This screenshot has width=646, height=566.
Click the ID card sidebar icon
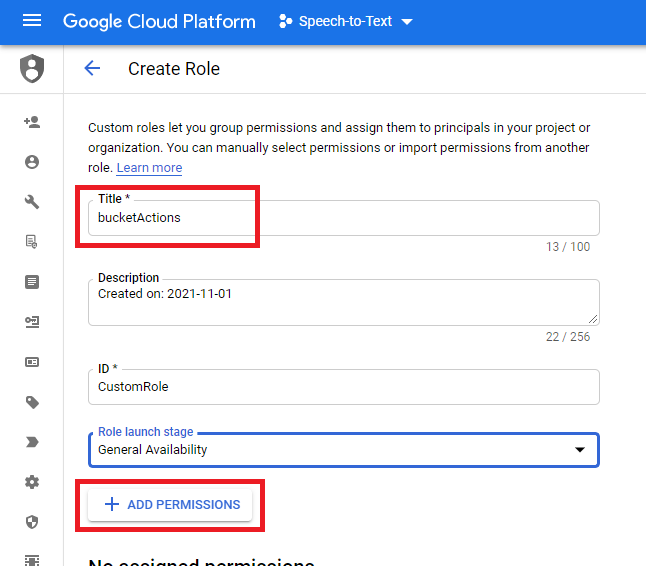[32, 362]
